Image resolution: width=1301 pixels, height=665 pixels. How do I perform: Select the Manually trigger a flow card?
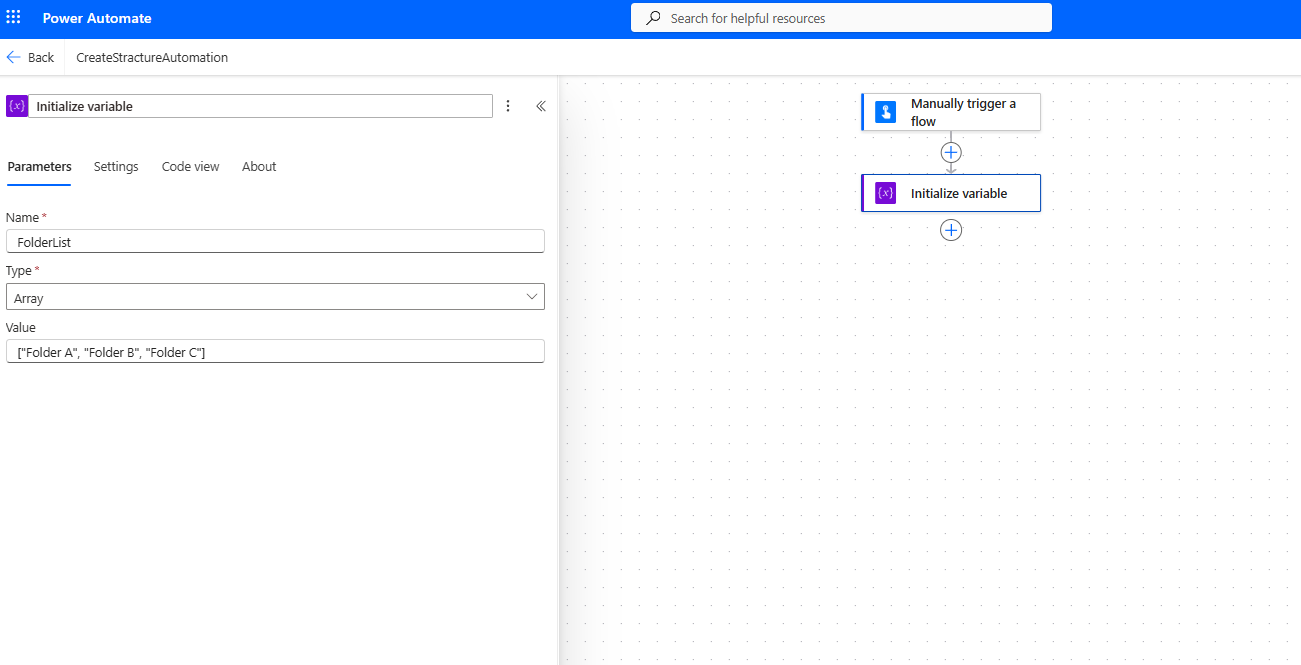pos(962,112)
